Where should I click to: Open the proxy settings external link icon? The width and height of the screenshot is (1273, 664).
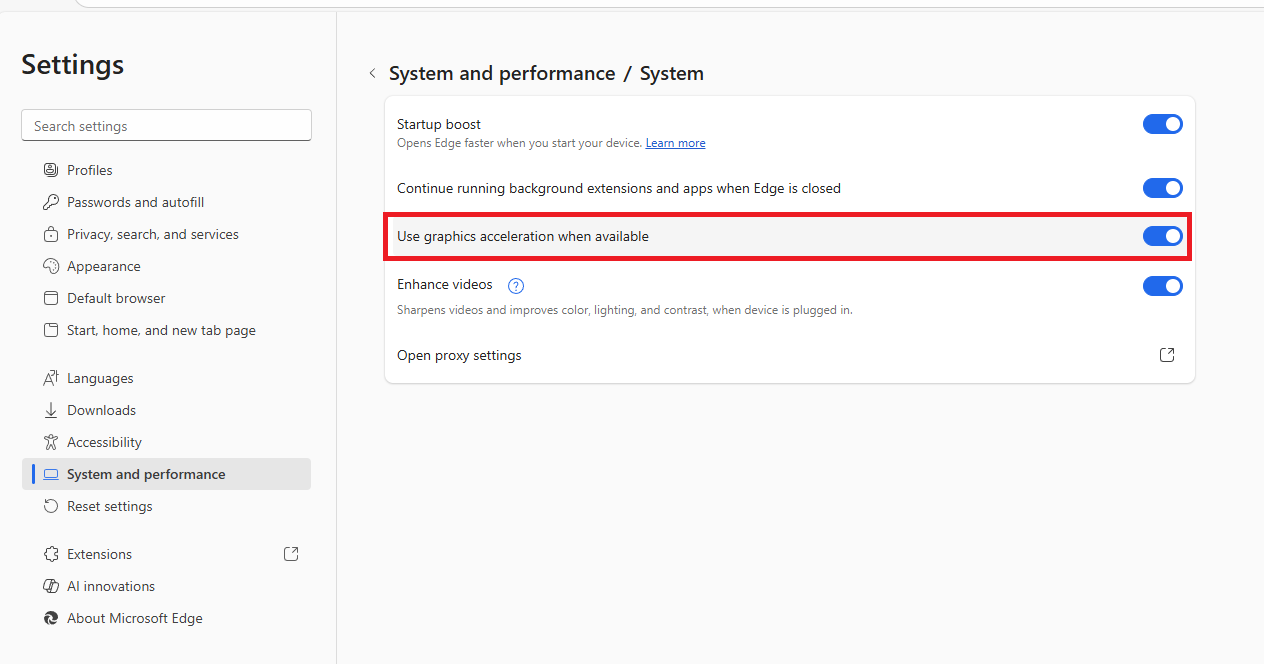click(x=1167, y=355)
